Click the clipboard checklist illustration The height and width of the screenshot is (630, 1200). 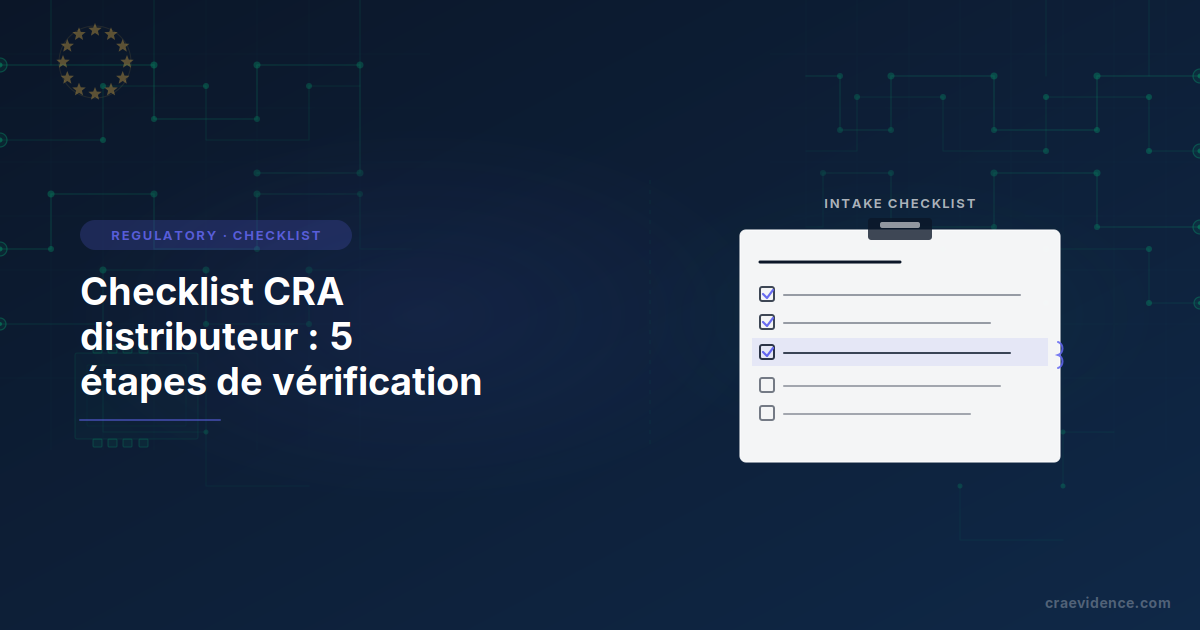900,340
